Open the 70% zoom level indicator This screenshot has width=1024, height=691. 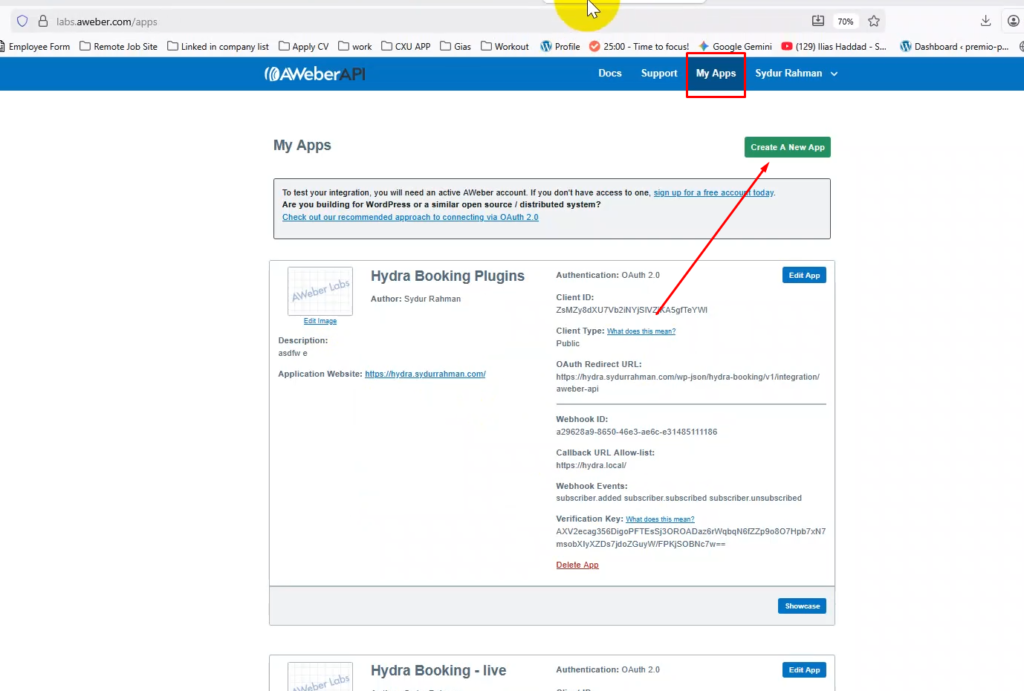[845, 21]
